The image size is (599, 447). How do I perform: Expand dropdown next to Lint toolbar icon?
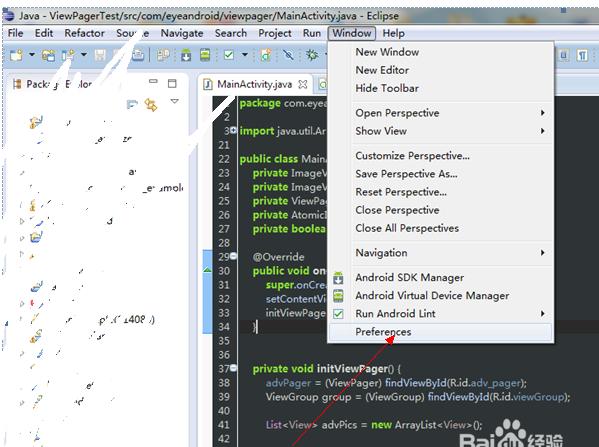click(244, 55)
